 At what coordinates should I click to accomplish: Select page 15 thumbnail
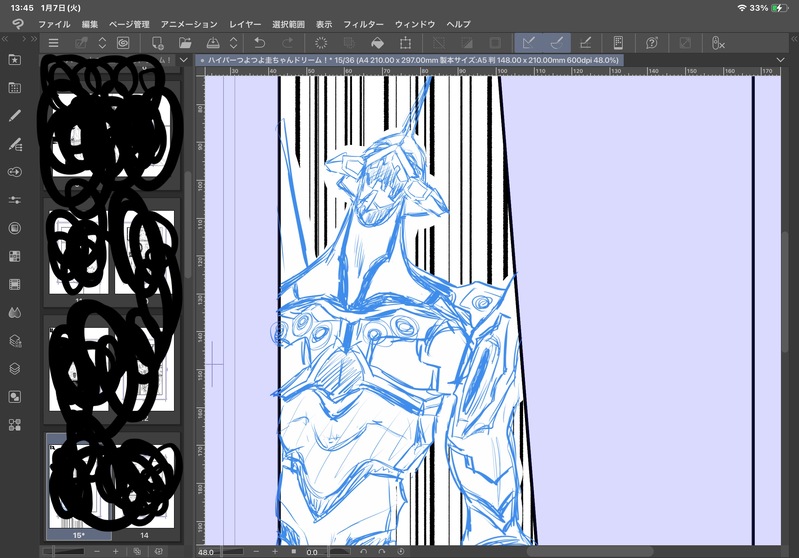click(x=79, y=486)
